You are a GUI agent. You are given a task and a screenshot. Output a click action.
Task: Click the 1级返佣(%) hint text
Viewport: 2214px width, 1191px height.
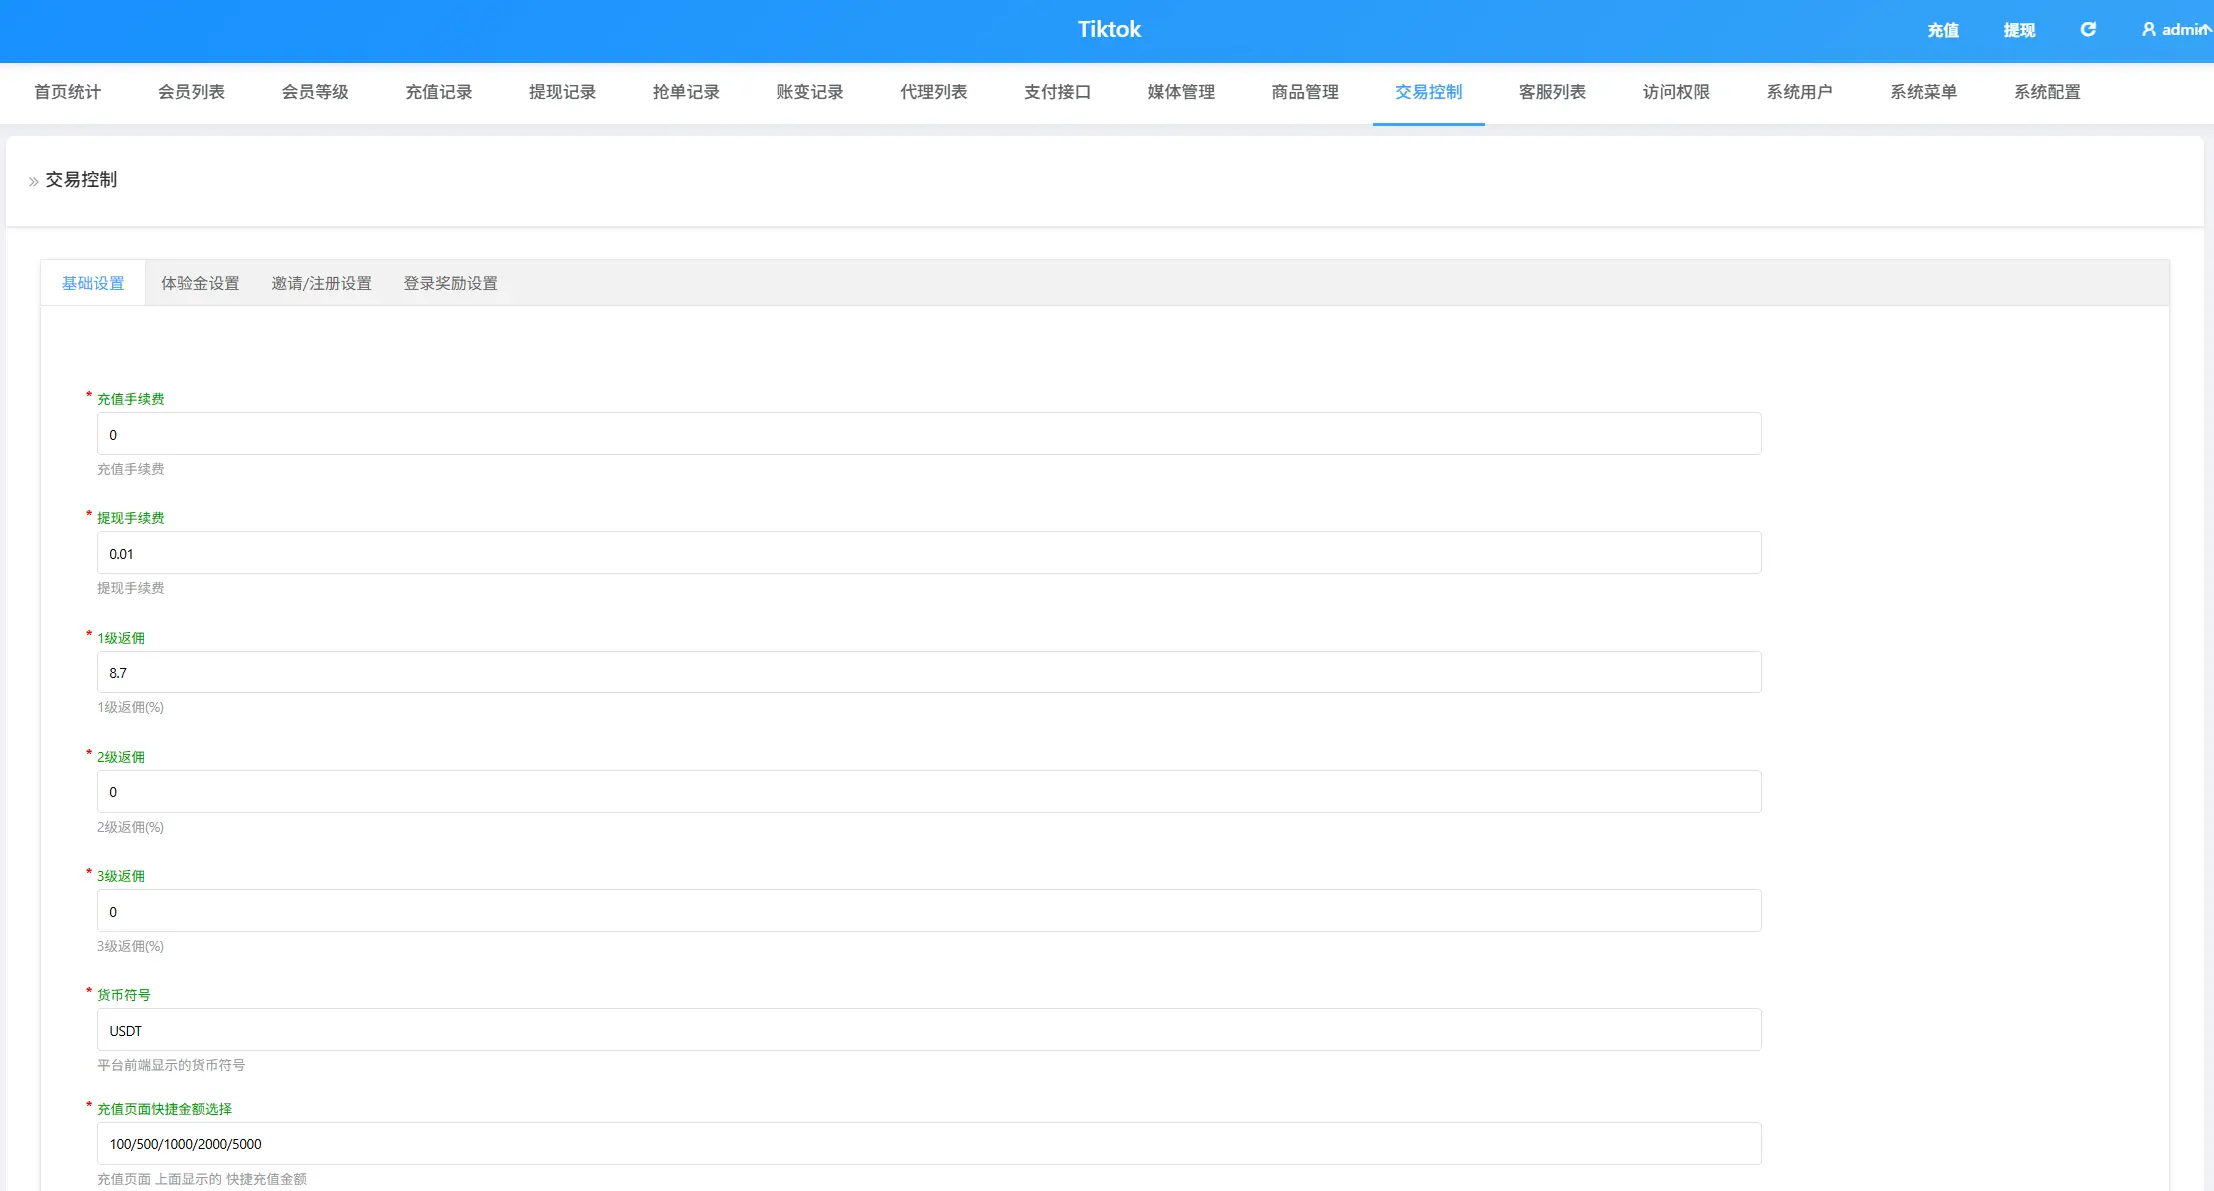tap(130, 707)
